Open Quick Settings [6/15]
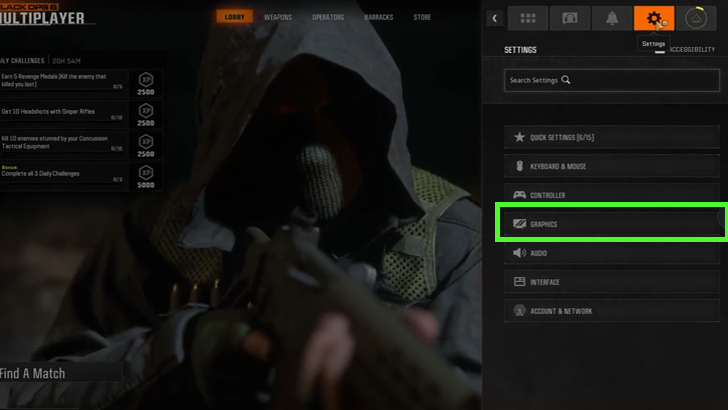Image resolution: width=728 pixels, height=410 pixels. pos(612,137)
